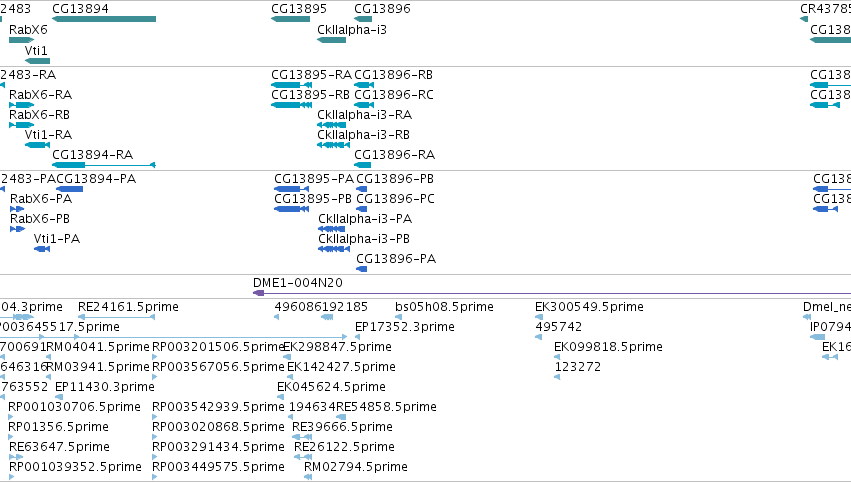Image resolution: width=851 pixels, height=482 pixels.
Task: Click the CG13896-RC transcript label
Action: (394, 94)
